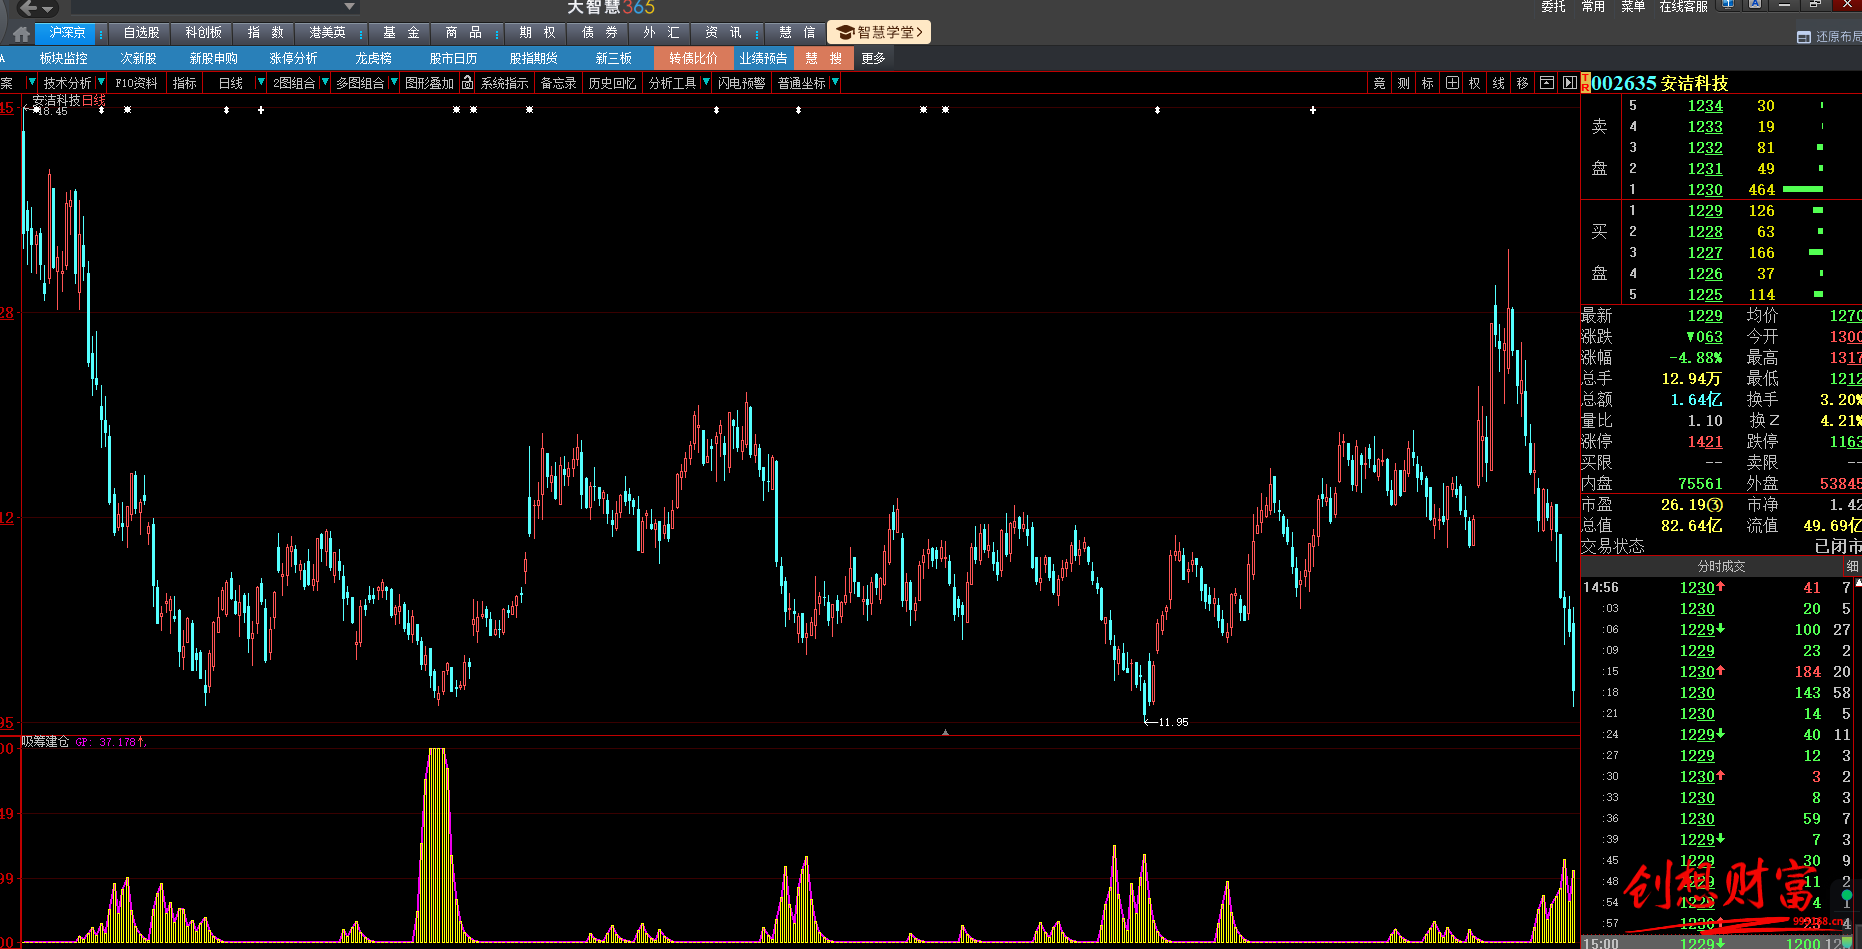Open the 期权 tab
The height and width of the screenshot is (949, 1862).
(537, 33)
